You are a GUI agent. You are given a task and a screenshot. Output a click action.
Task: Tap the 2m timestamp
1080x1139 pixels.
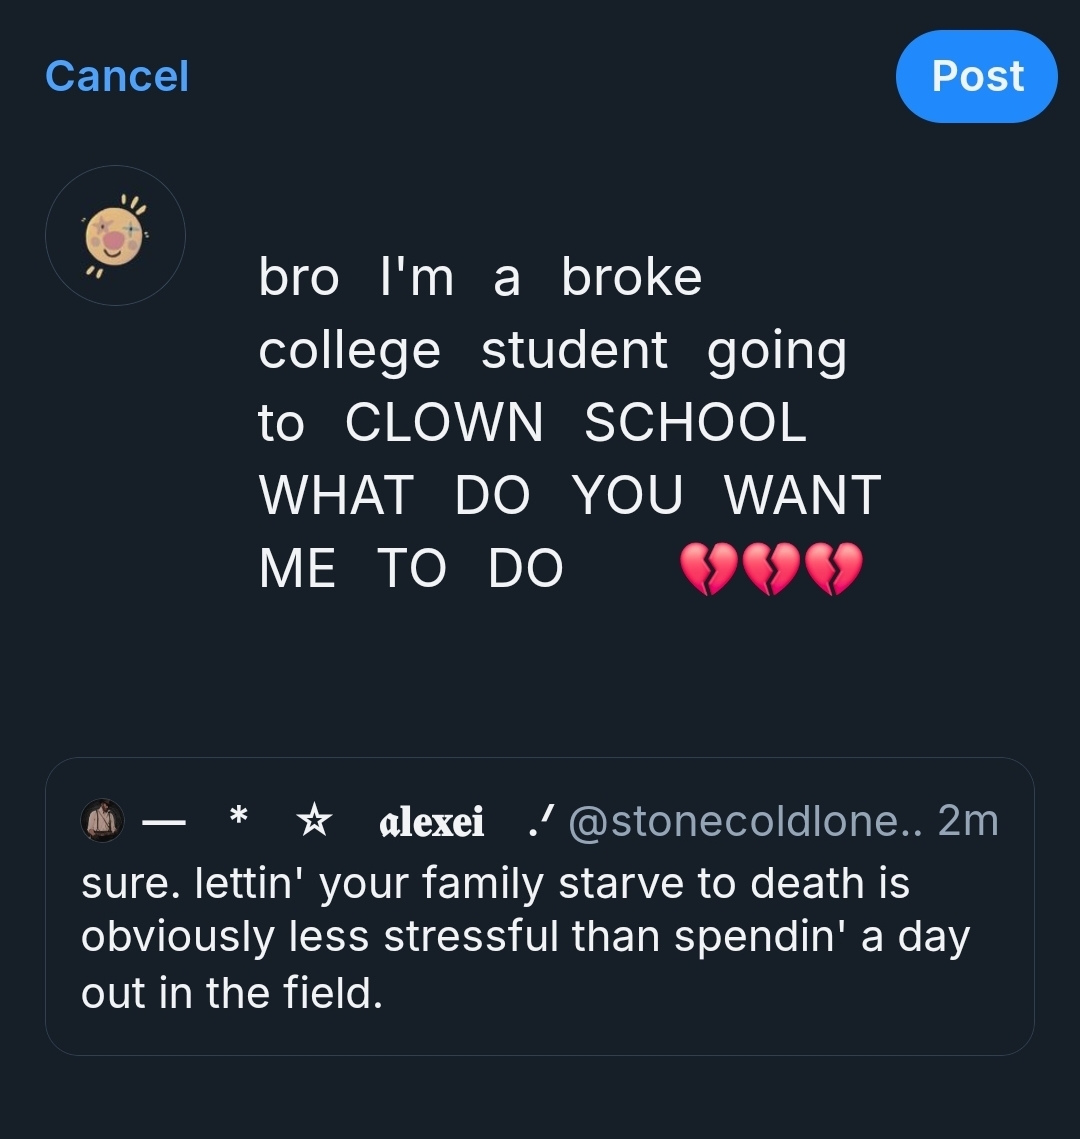(968, 821)
